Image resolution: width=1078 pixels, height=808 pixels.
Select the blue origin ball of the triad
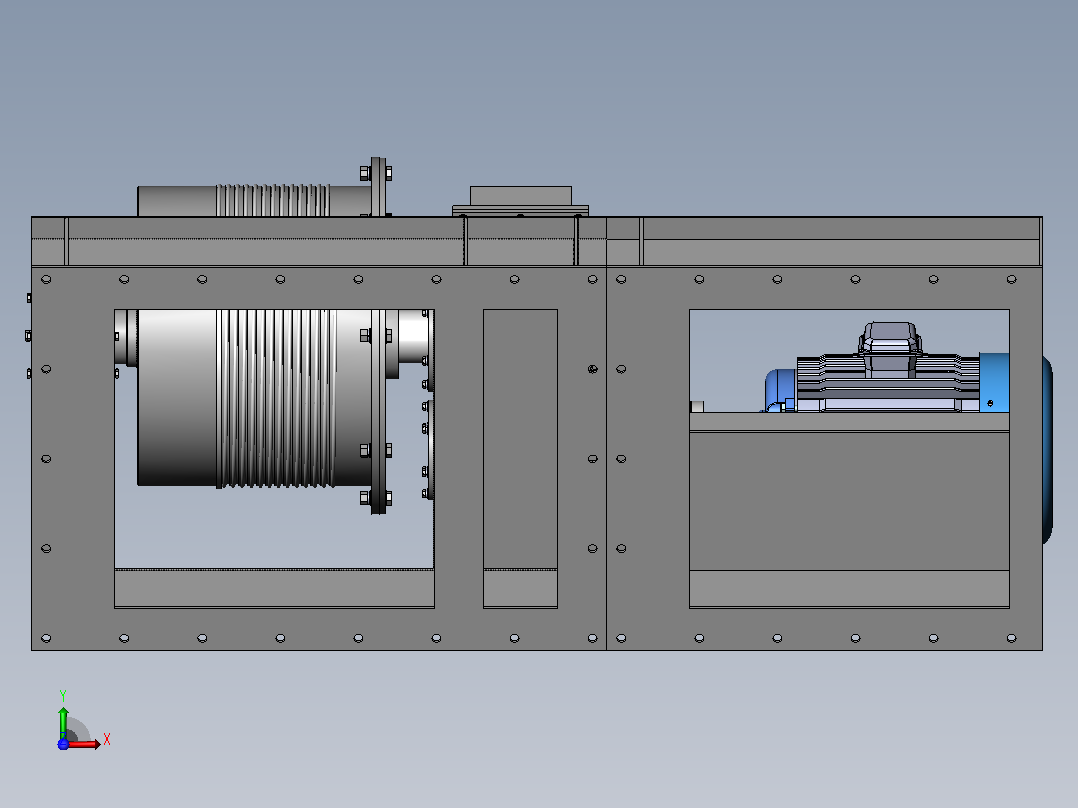(x=63, y=744)
